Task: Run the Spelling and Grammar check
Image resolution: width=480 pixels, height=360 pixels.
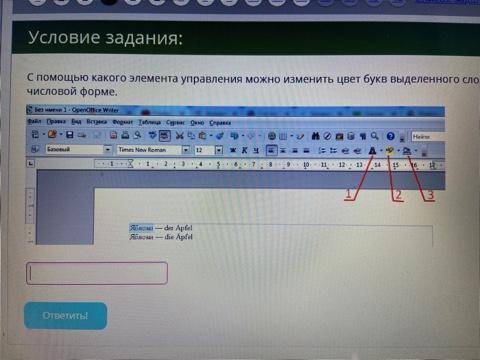Action: [x=152, y=135]
